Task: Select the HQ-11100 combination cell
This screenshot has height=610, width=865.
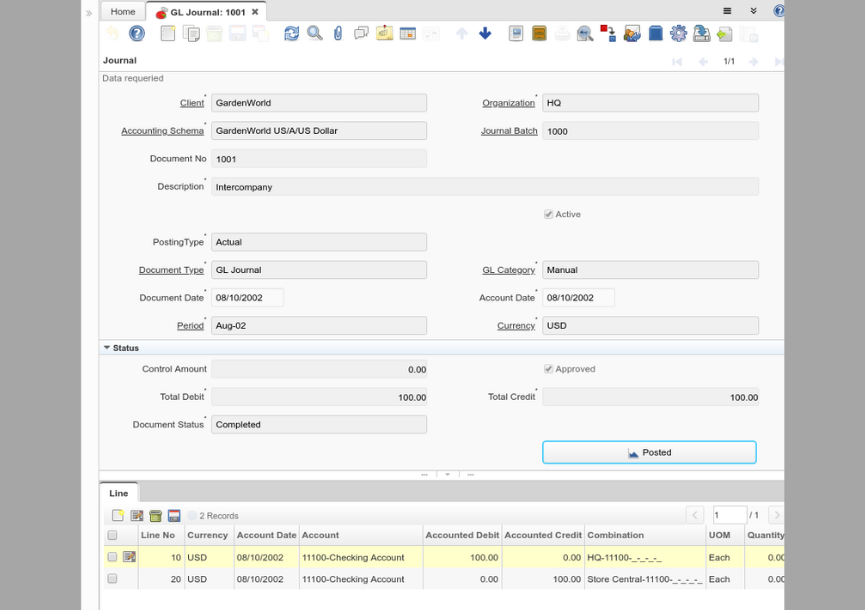Action: point(645,557)
